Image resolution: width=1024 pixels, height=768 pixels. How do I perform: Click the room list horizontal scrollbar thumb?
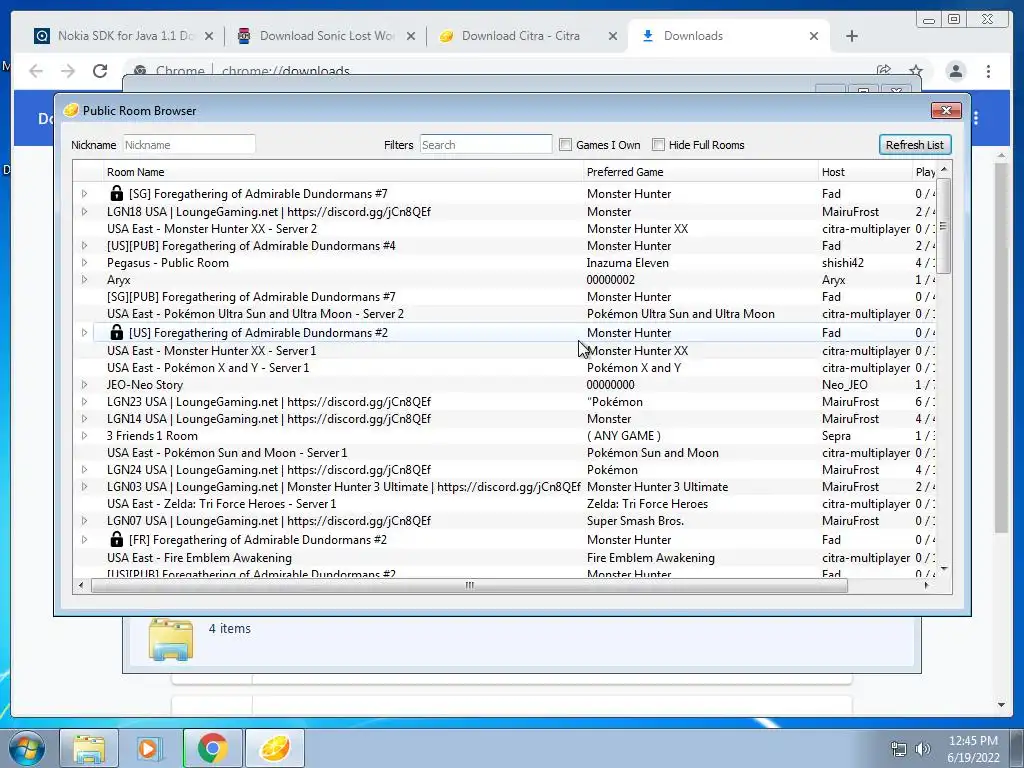click(470, 585)
